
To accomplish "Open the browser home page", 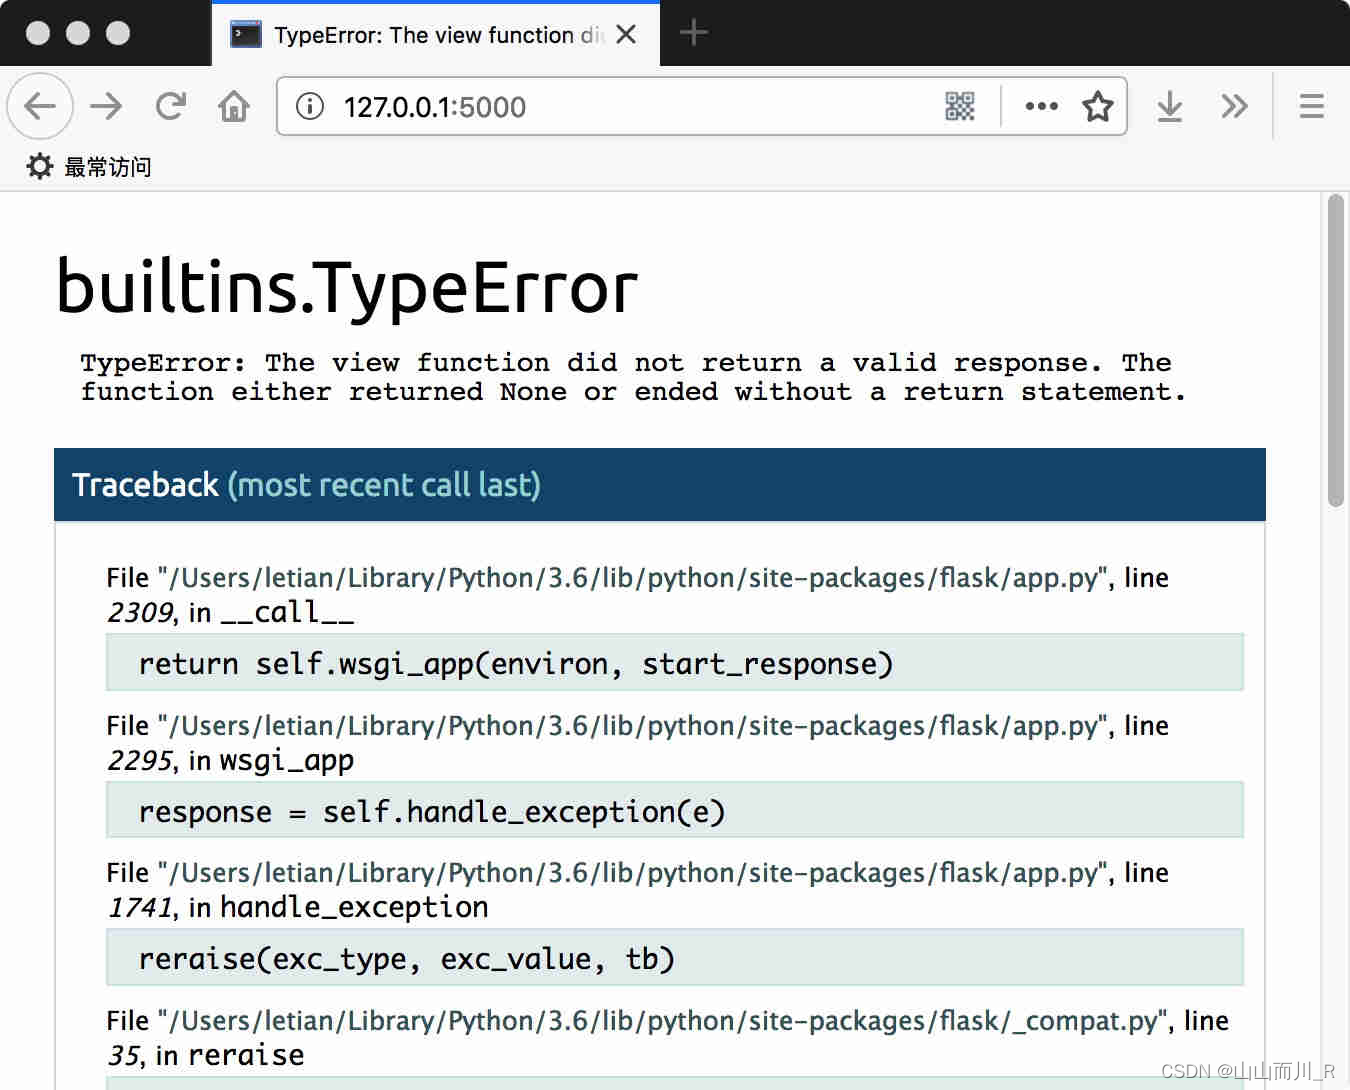I will pos(233,106).
